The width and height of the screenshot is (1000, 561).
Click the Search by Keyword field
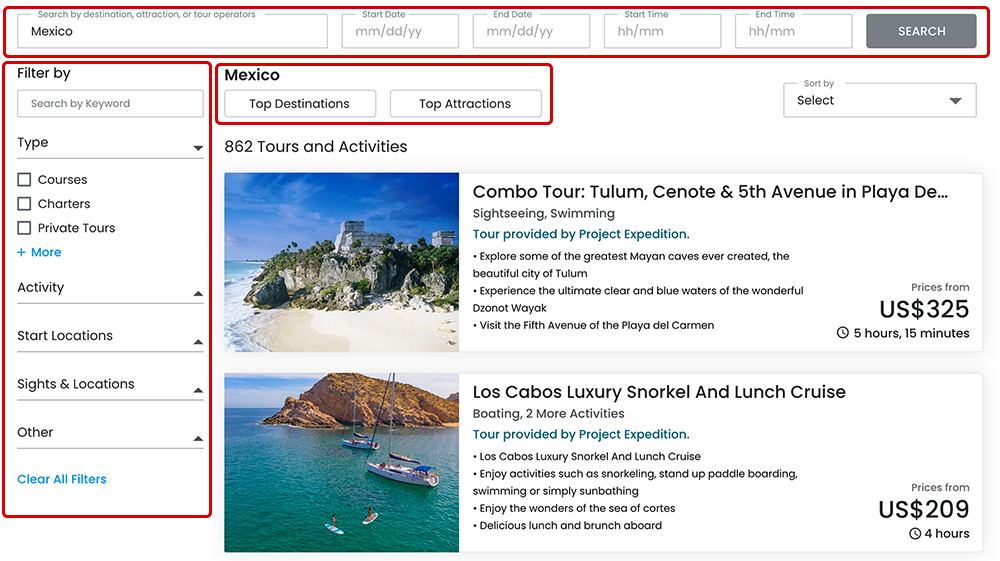(110, 104)
